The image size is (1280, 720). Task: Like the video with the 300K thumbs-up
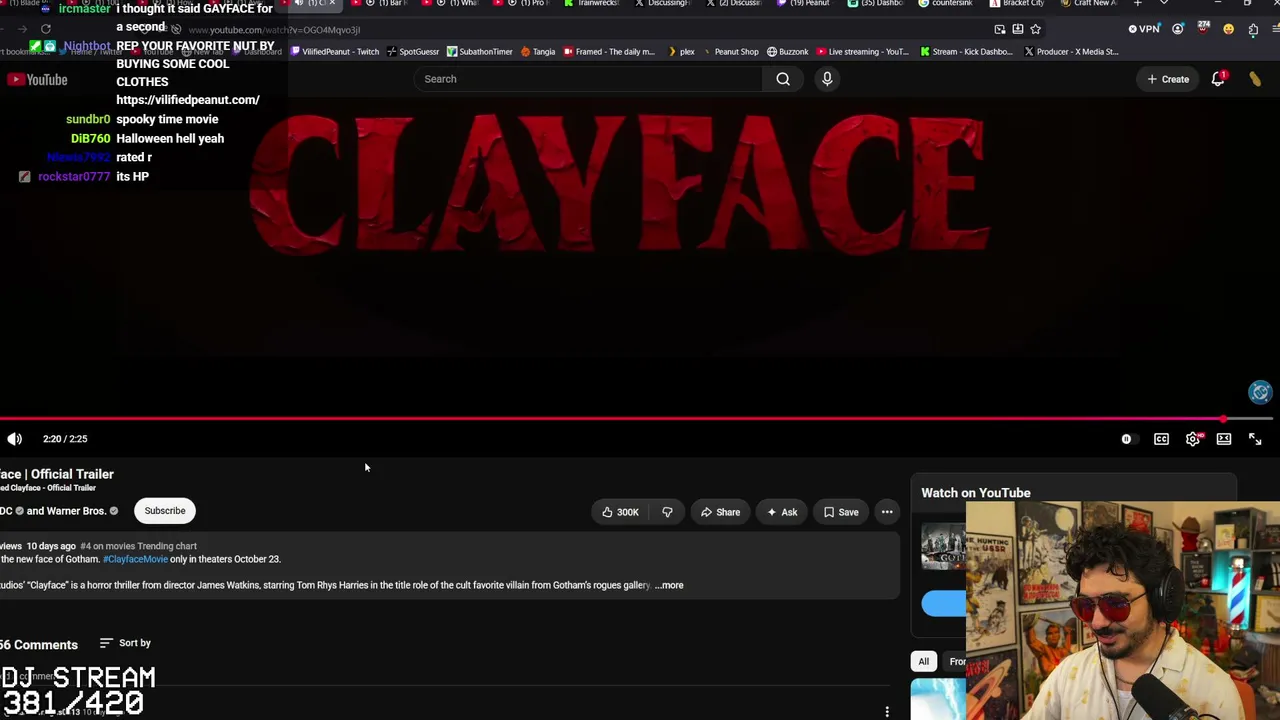point(620,512)
